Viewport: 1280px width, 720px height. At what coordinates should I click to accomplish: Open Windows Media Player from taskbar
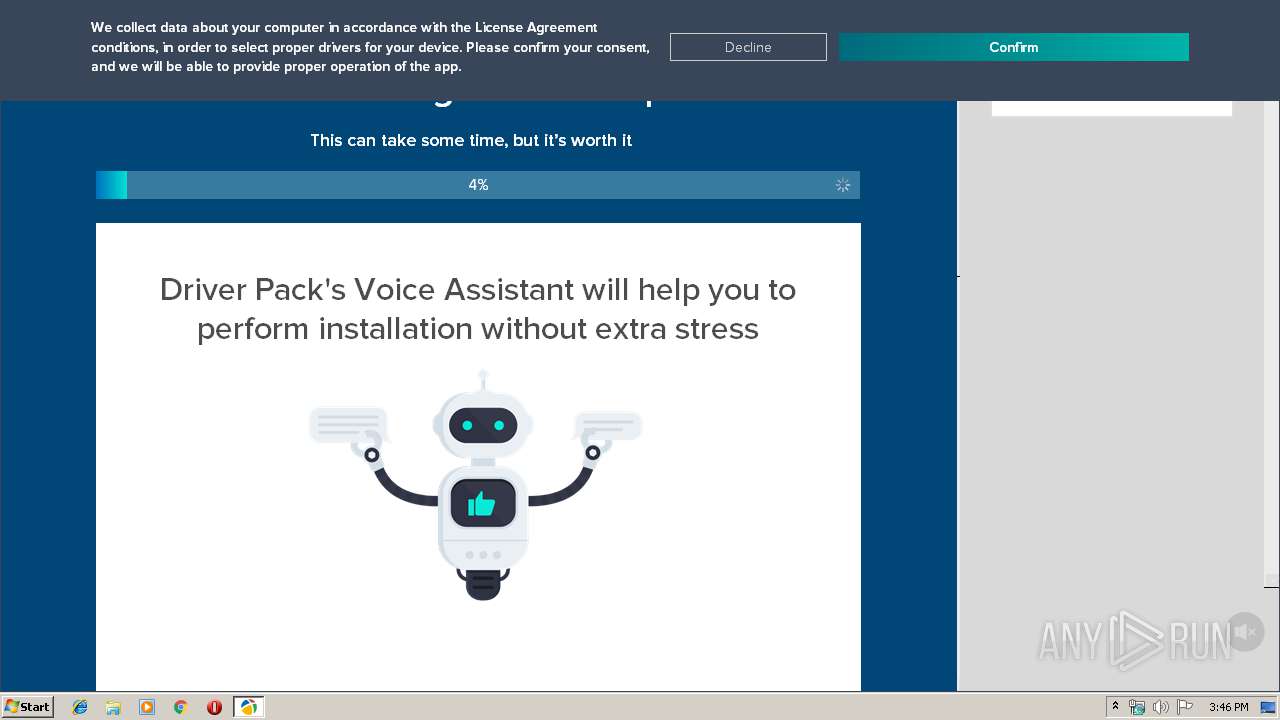(x=147, y=707)
